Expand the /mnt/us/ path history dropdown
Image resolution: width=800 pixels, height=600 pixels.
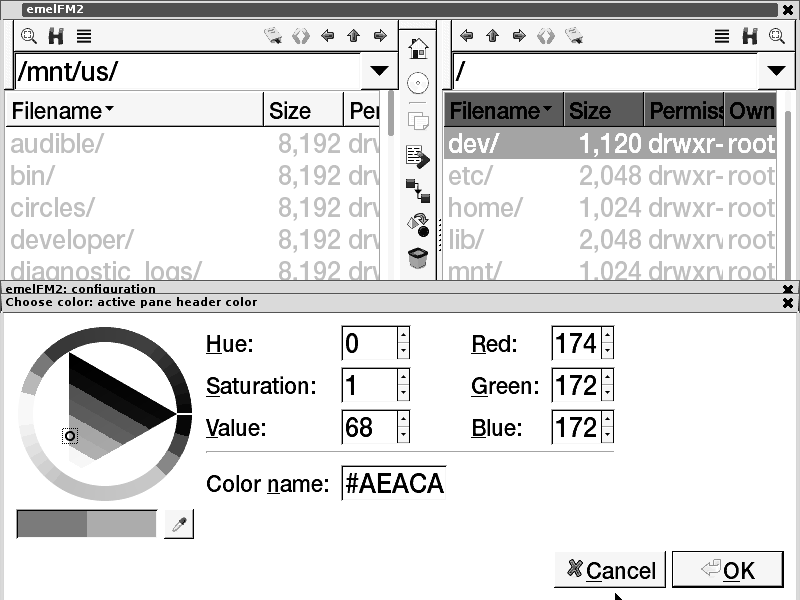coord(379,71)
